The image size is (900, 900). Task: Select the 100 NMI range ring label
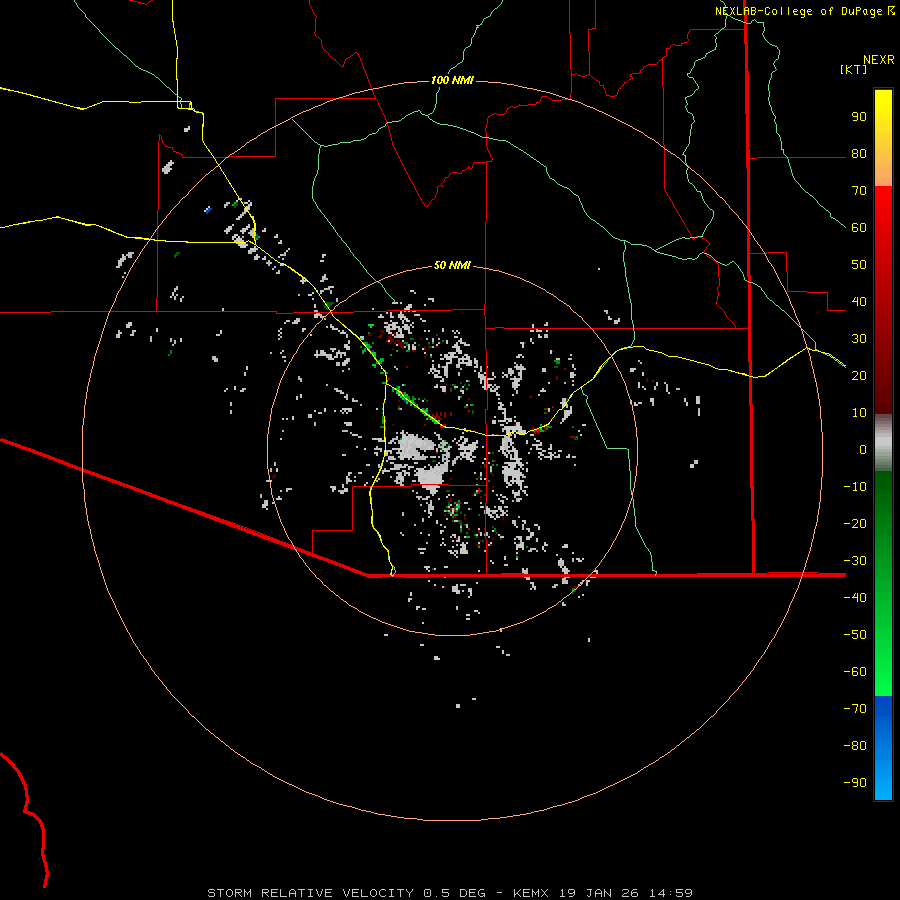click(452, 80)
